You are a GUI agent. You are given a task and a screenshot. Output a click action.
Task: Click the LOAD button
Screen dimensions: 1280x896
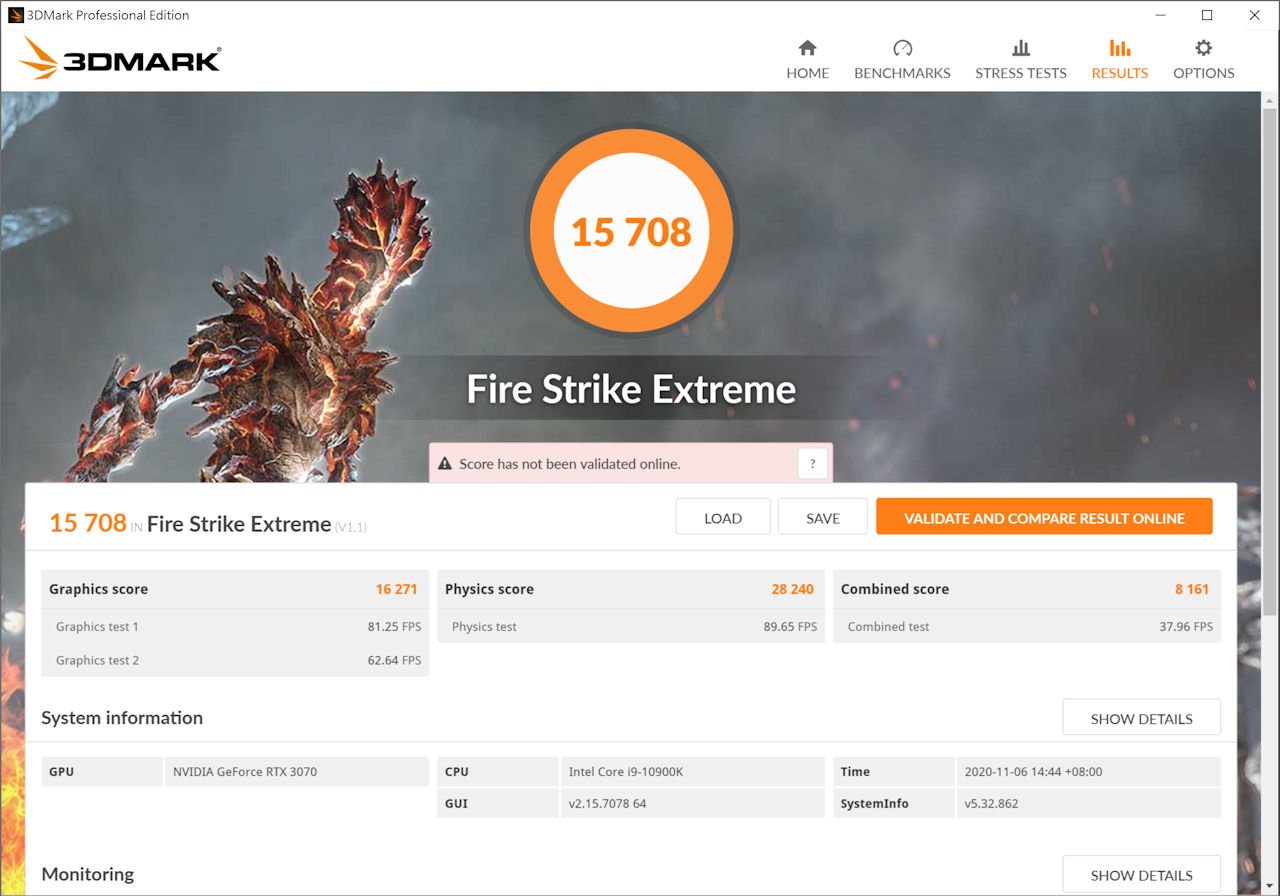[723, 518]
